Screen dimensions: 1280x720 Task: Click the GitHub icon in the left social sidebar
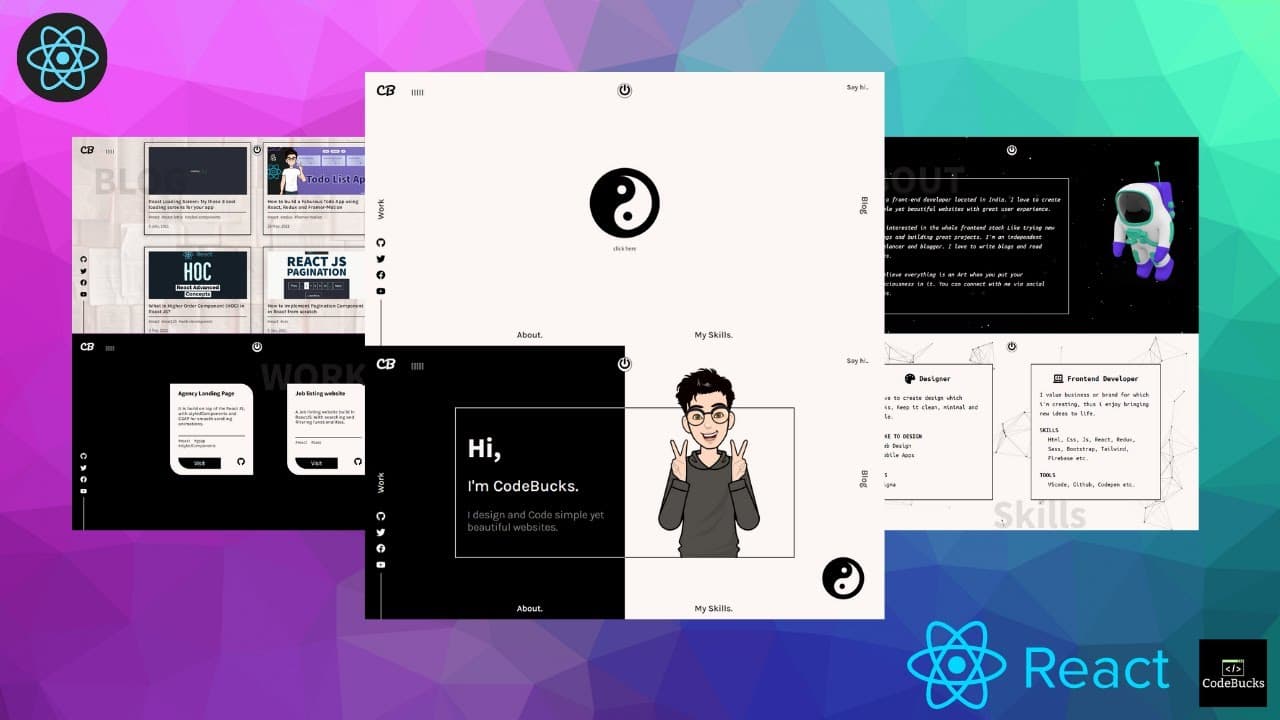point(380,515)
